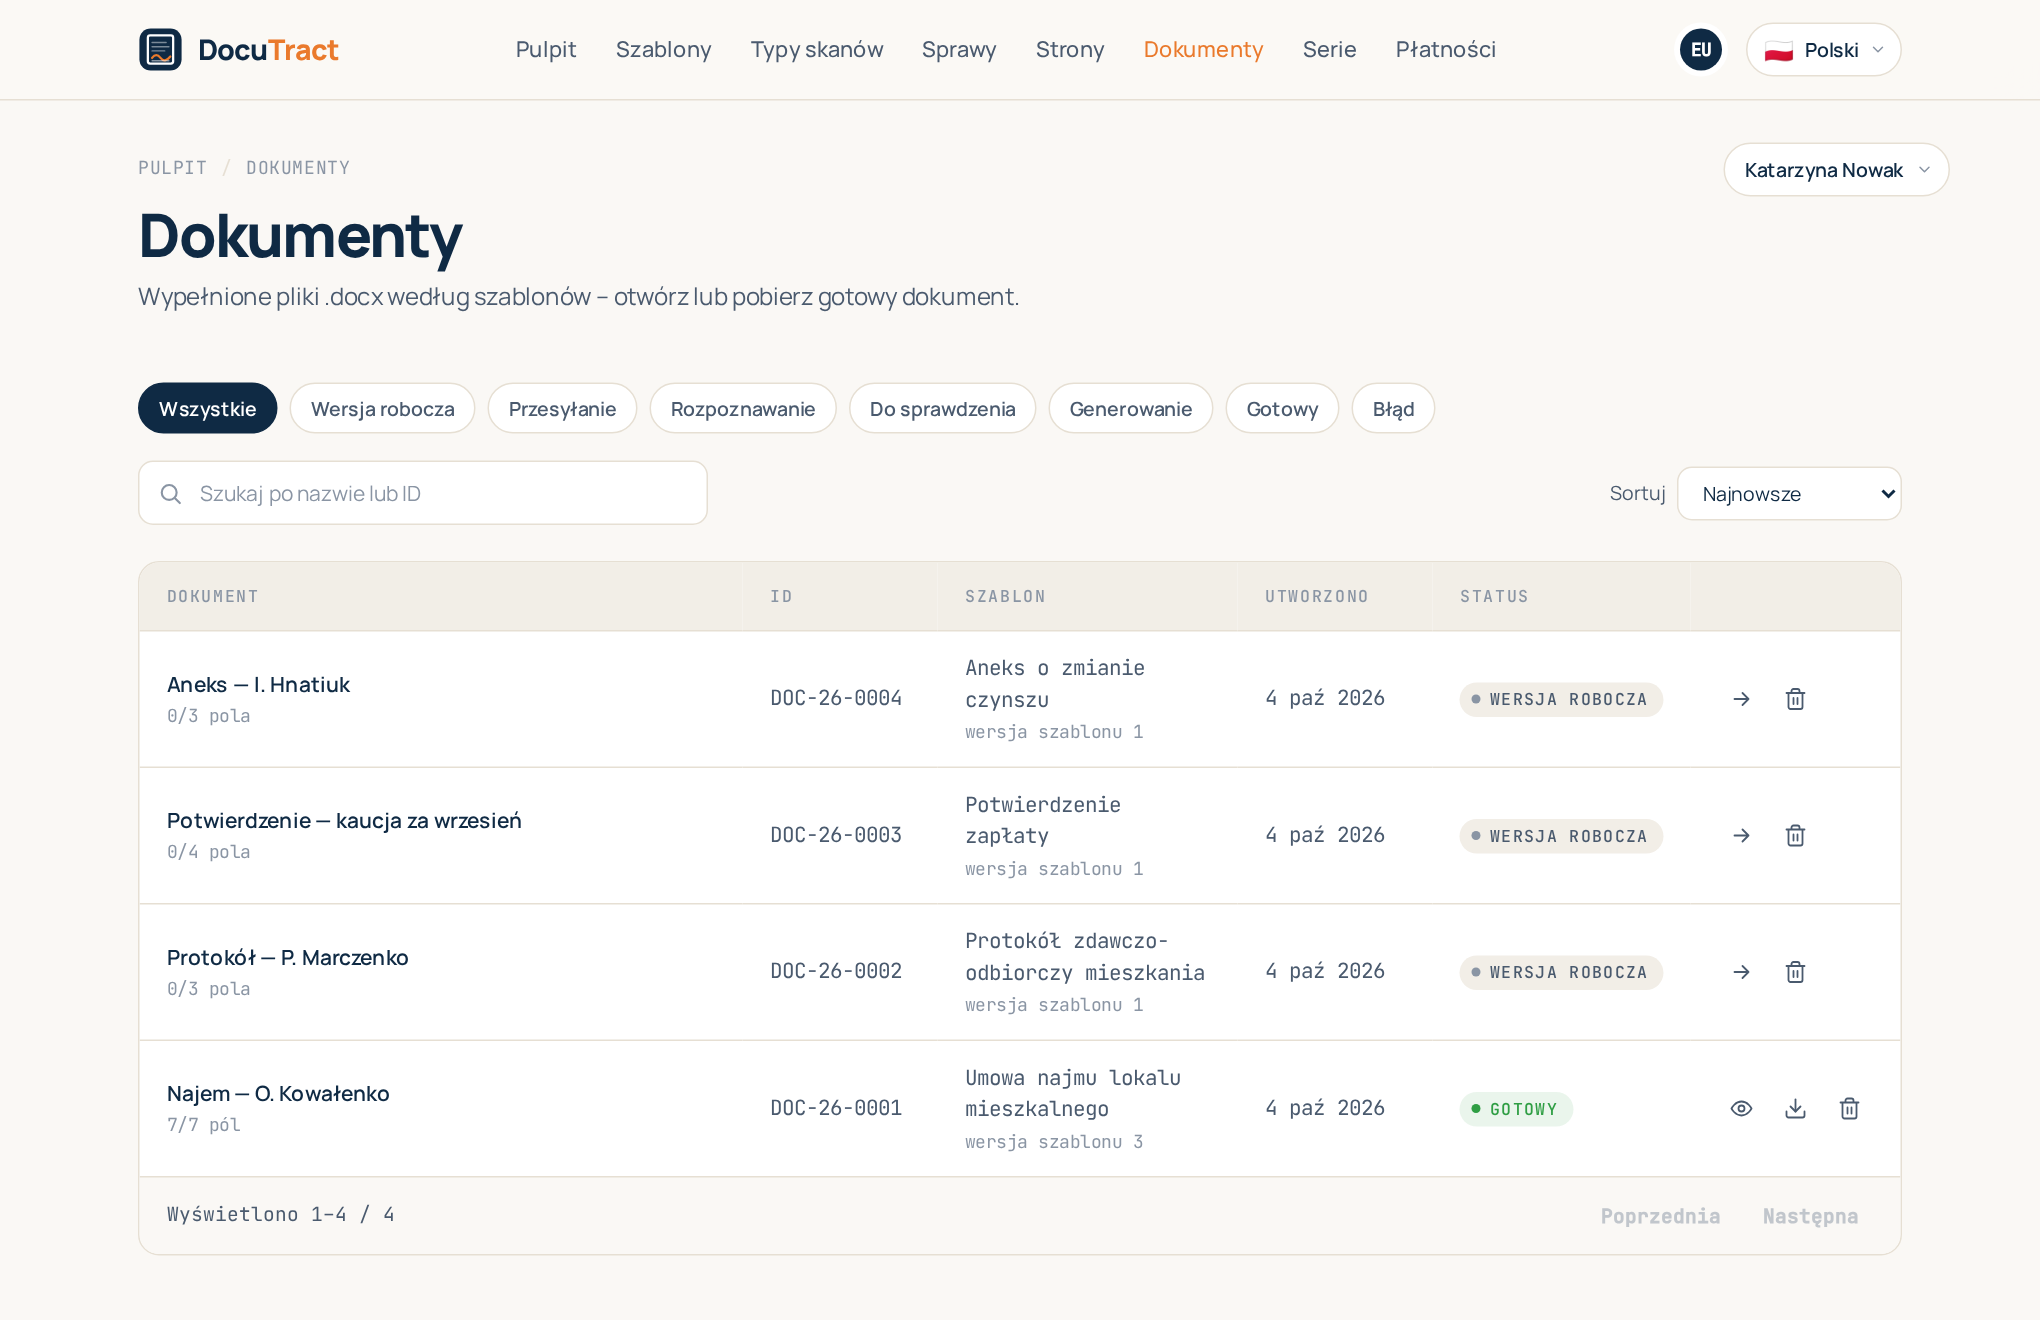Open Serie navigation item
Screen dimensions: 2040x1320
point(1329,50)
